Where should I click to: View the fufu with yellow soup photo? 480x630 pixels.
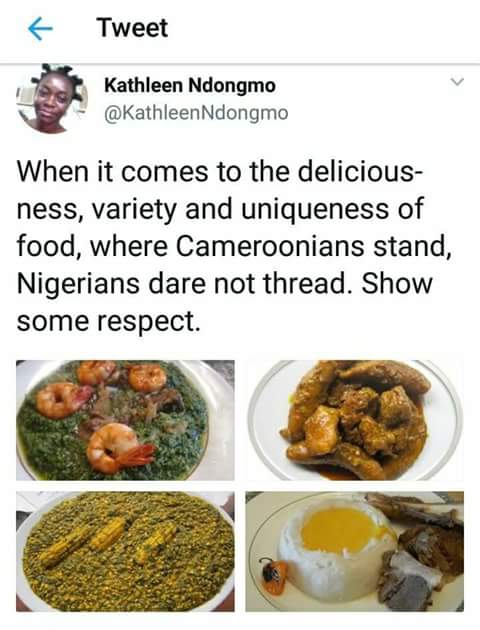click(x=355, y=551)
